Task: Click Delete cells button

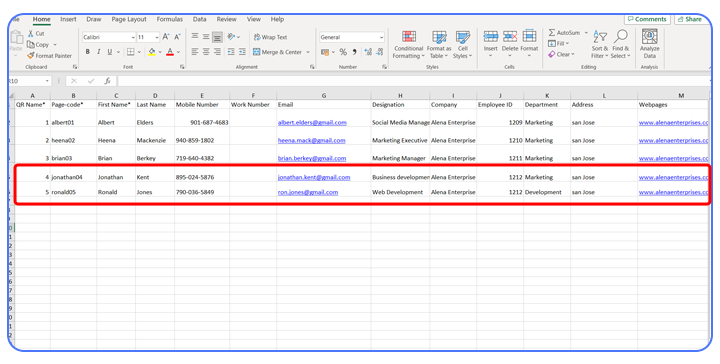Action: coord(510,44)
